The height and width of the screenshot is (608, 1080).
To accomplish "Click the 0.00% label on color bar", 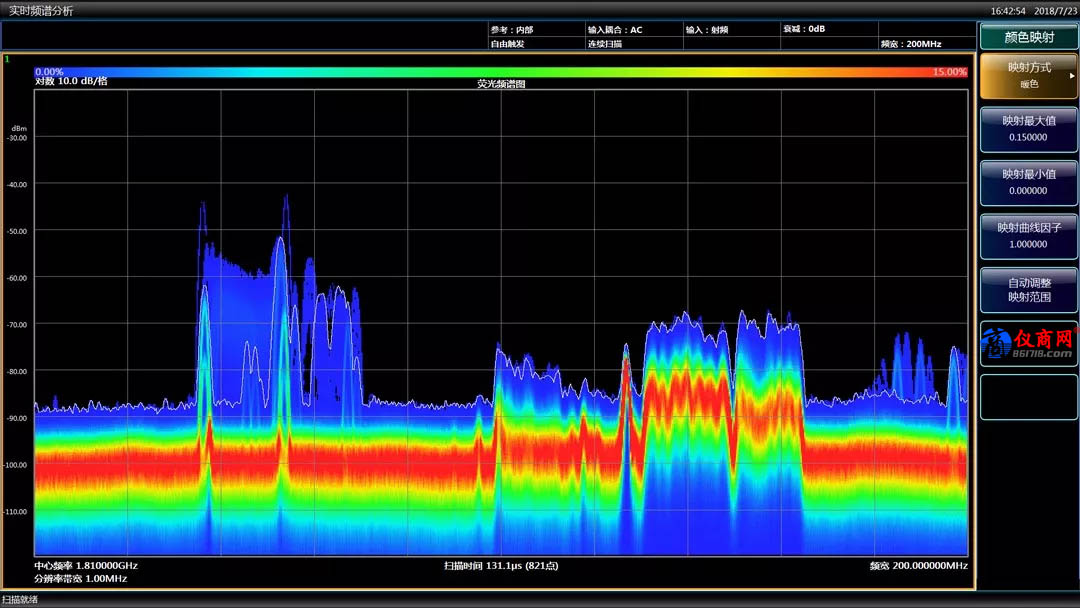I will pyautogui.click(x=49, y=72).
